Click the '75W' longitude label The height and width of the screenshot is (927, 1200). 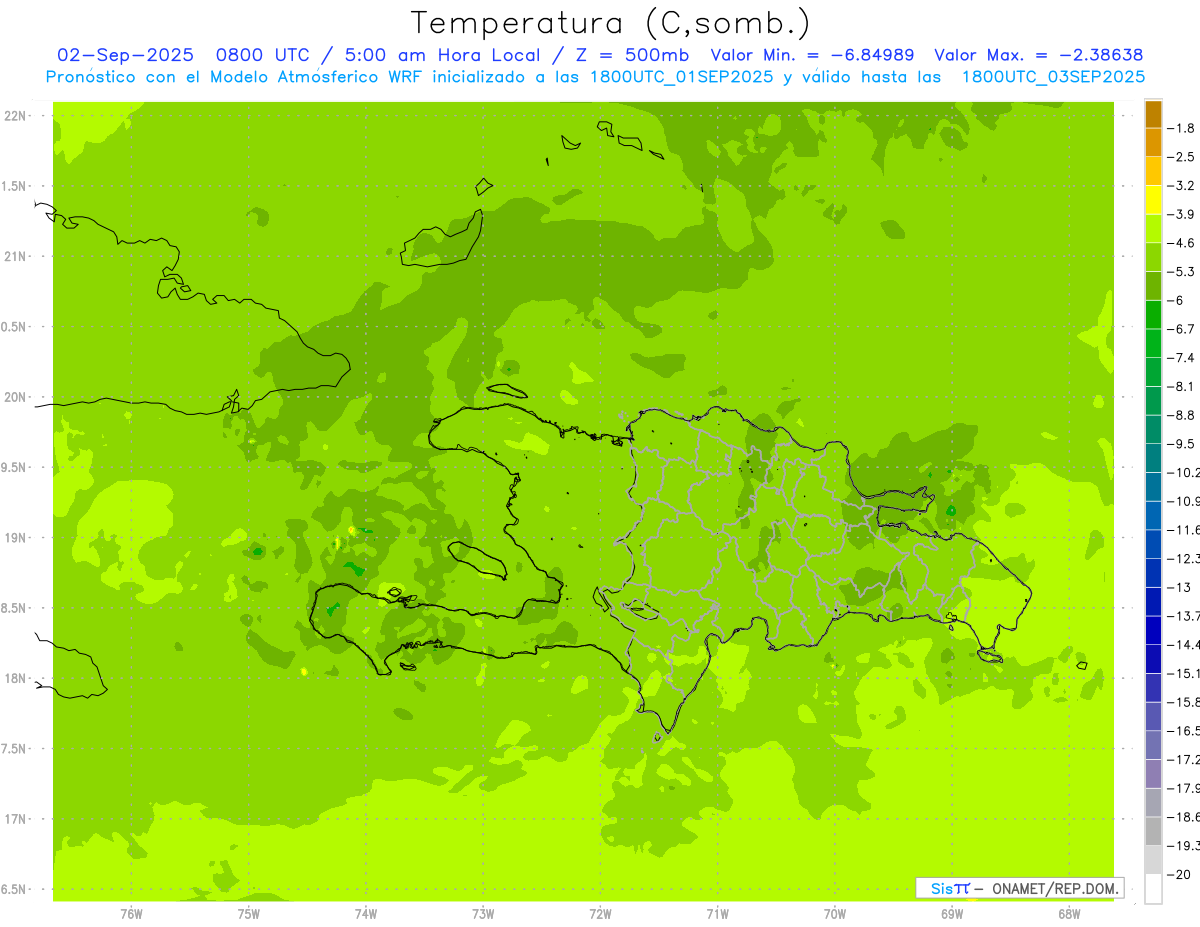[249, 914]
